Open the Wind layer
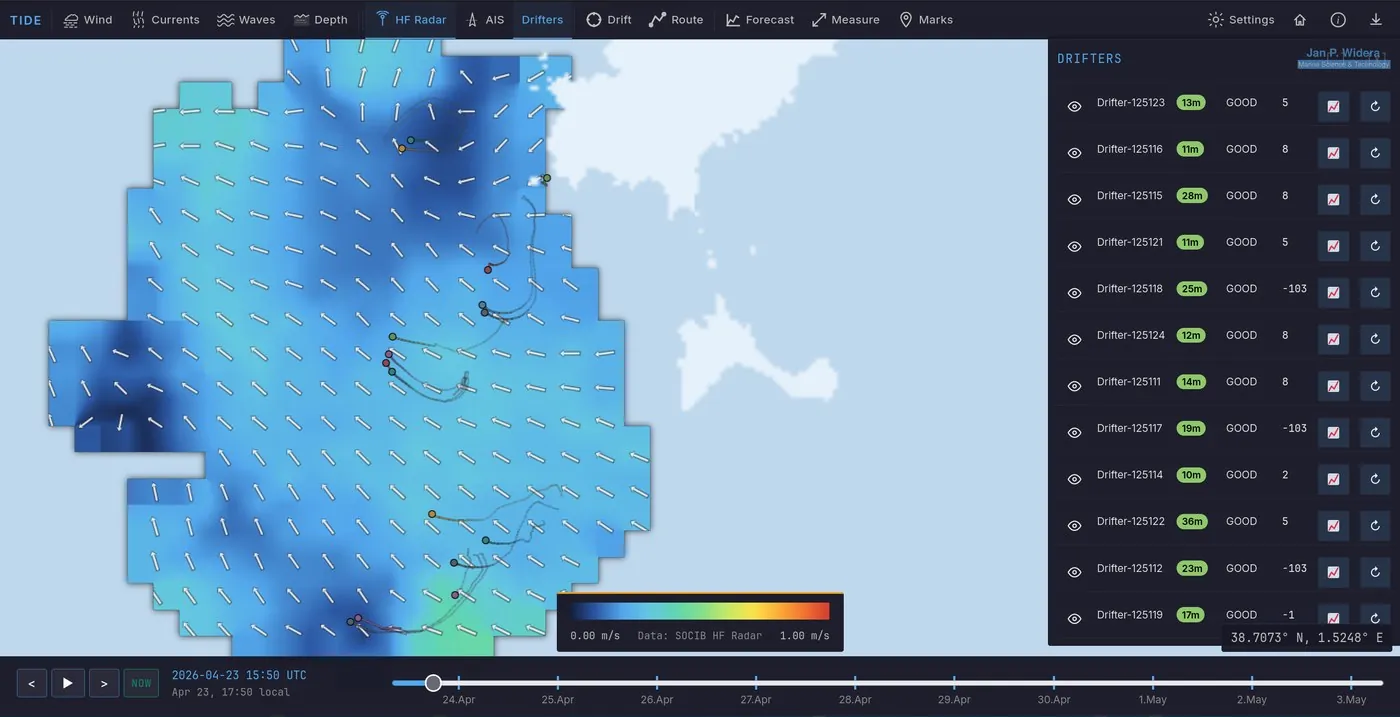 (x=88, y=19)
